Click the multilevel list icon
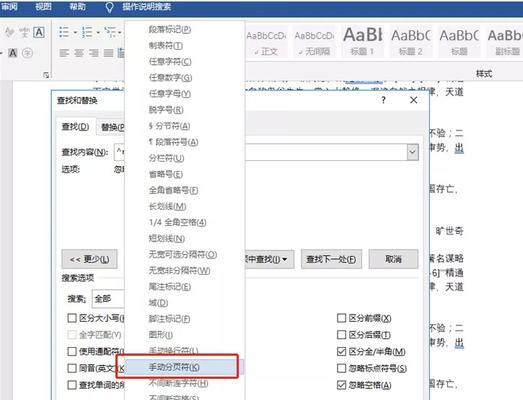Image resolution: width=523 pixels, height=400 pixels. coord(110,32)
